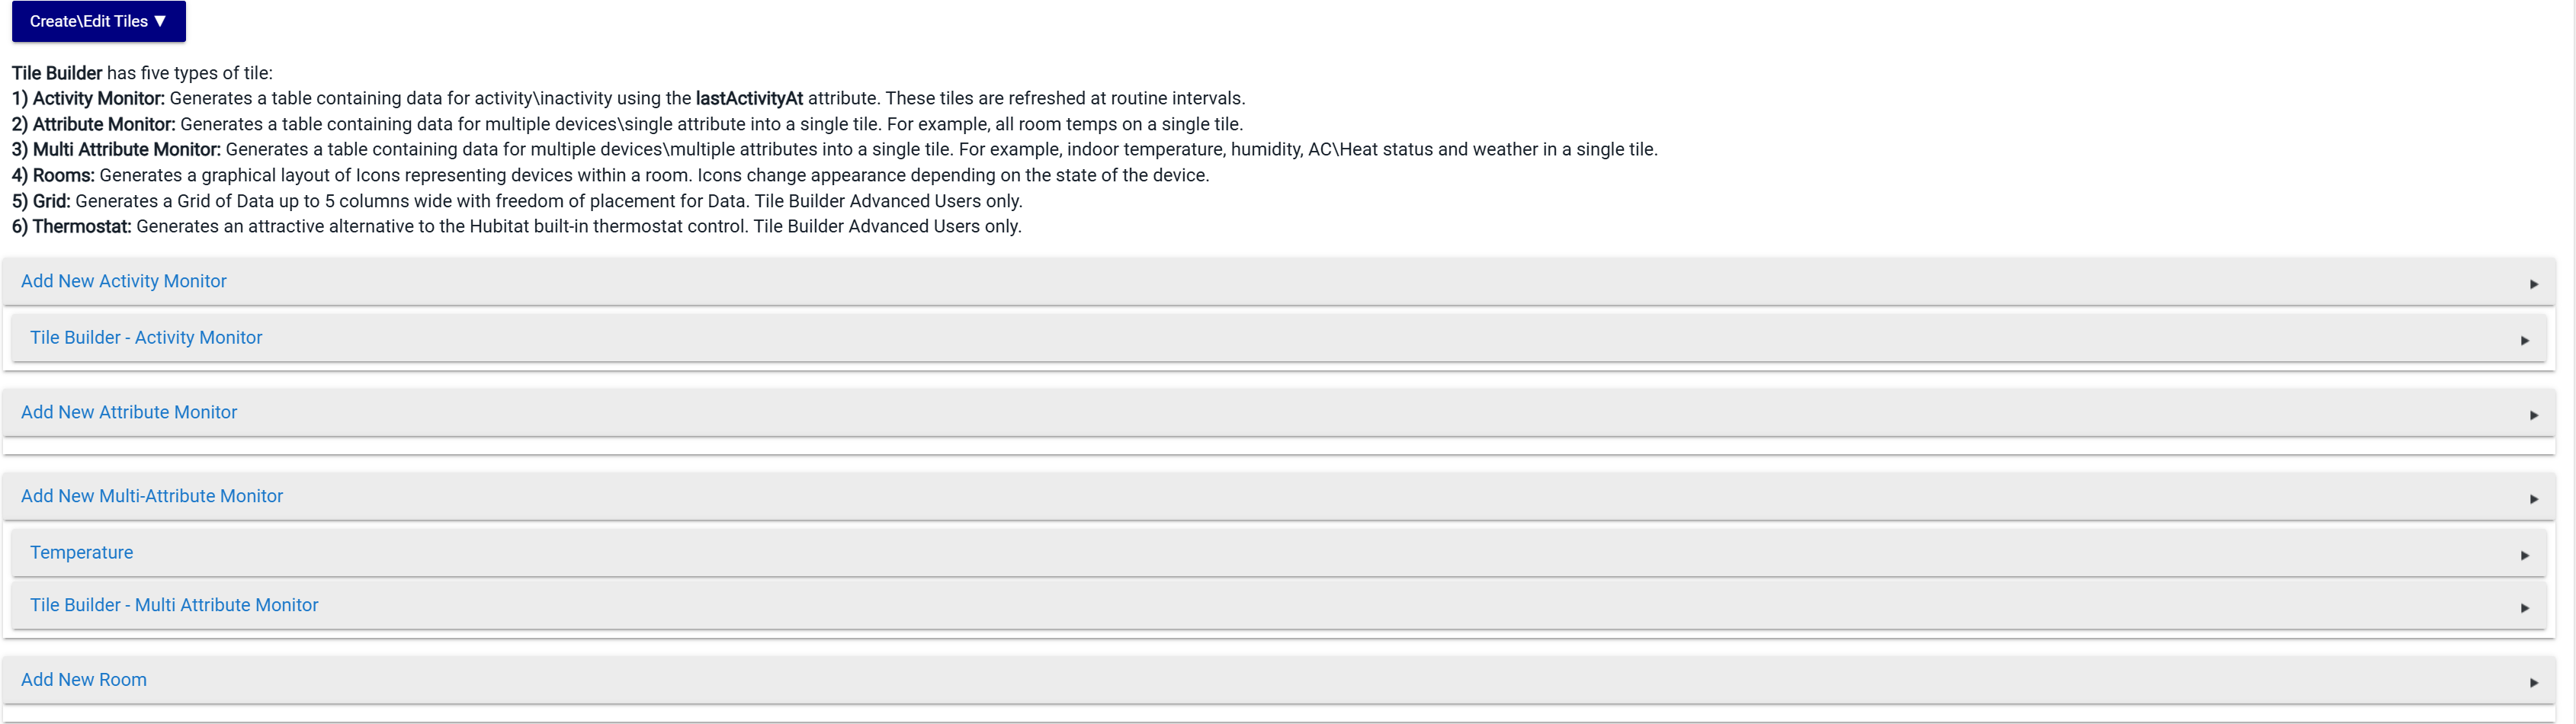Screen dimensions: 2576x724
Task: Expand the Add New Room panel bar
Action: coord(1279,680)
